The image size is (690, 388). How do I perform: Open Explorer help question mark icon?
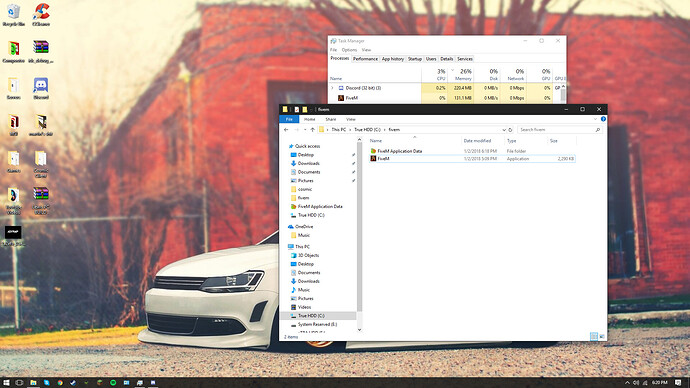pyautogui.click(x=603, y=119)
